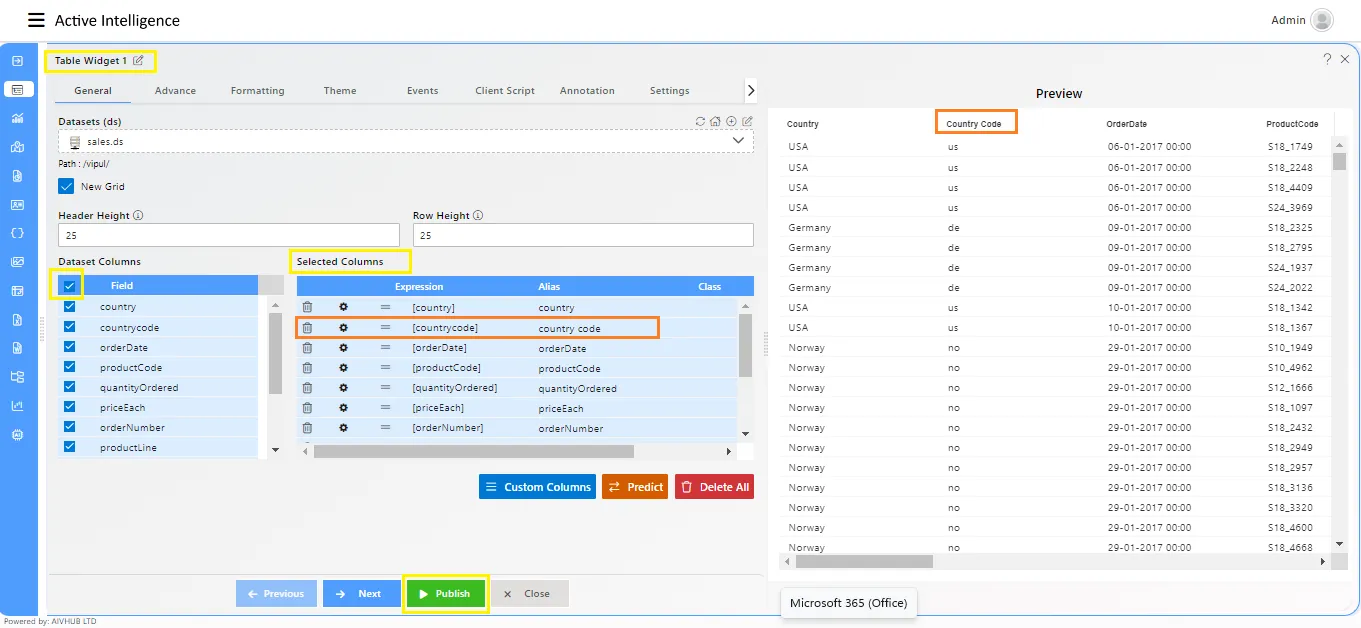This screenshot has height=628, width=1361.
Task: Click trash icon for [priceEach] row
Action: coord(307,408)
